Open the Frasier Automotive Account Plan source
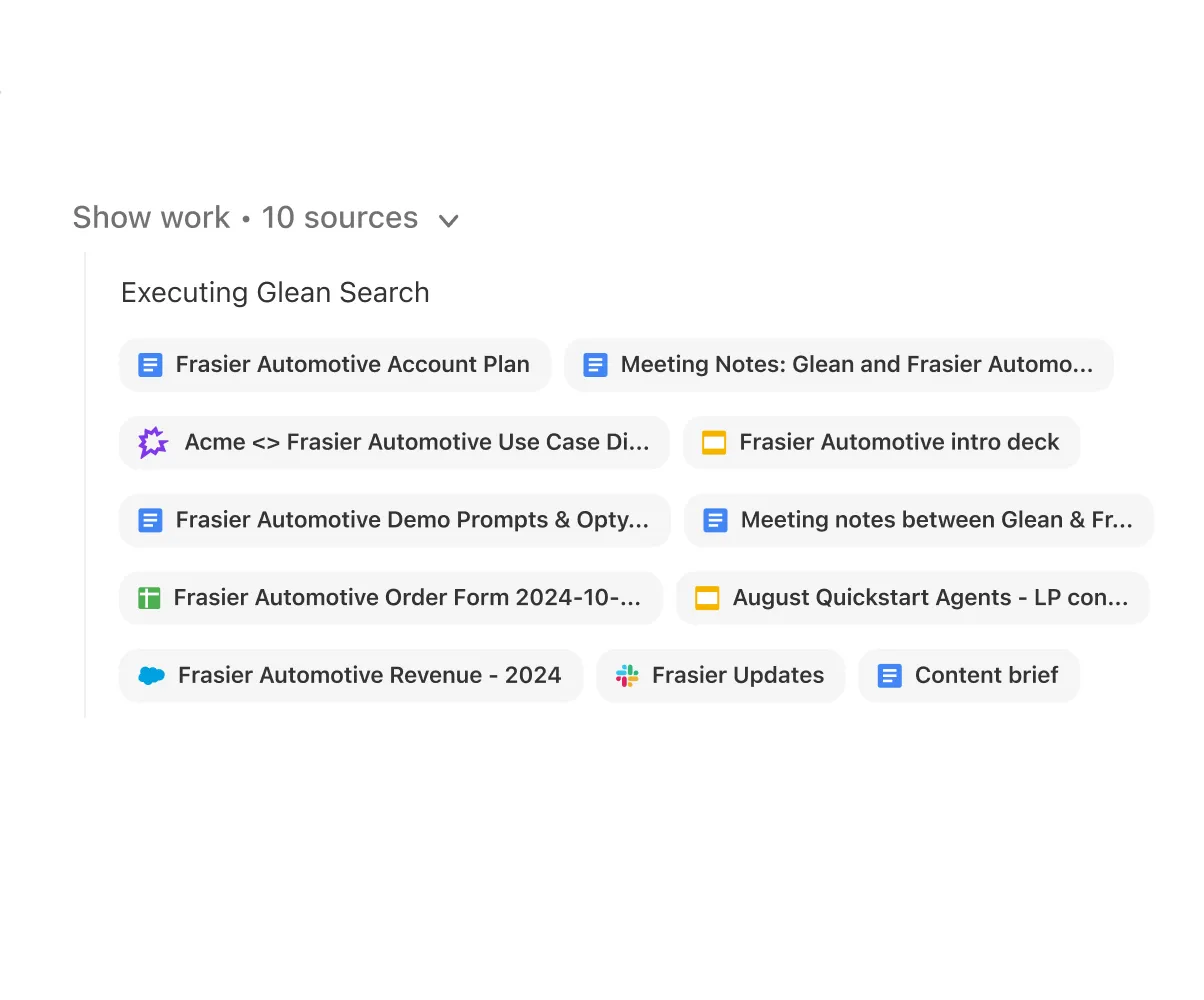 (x=335, y=364)
